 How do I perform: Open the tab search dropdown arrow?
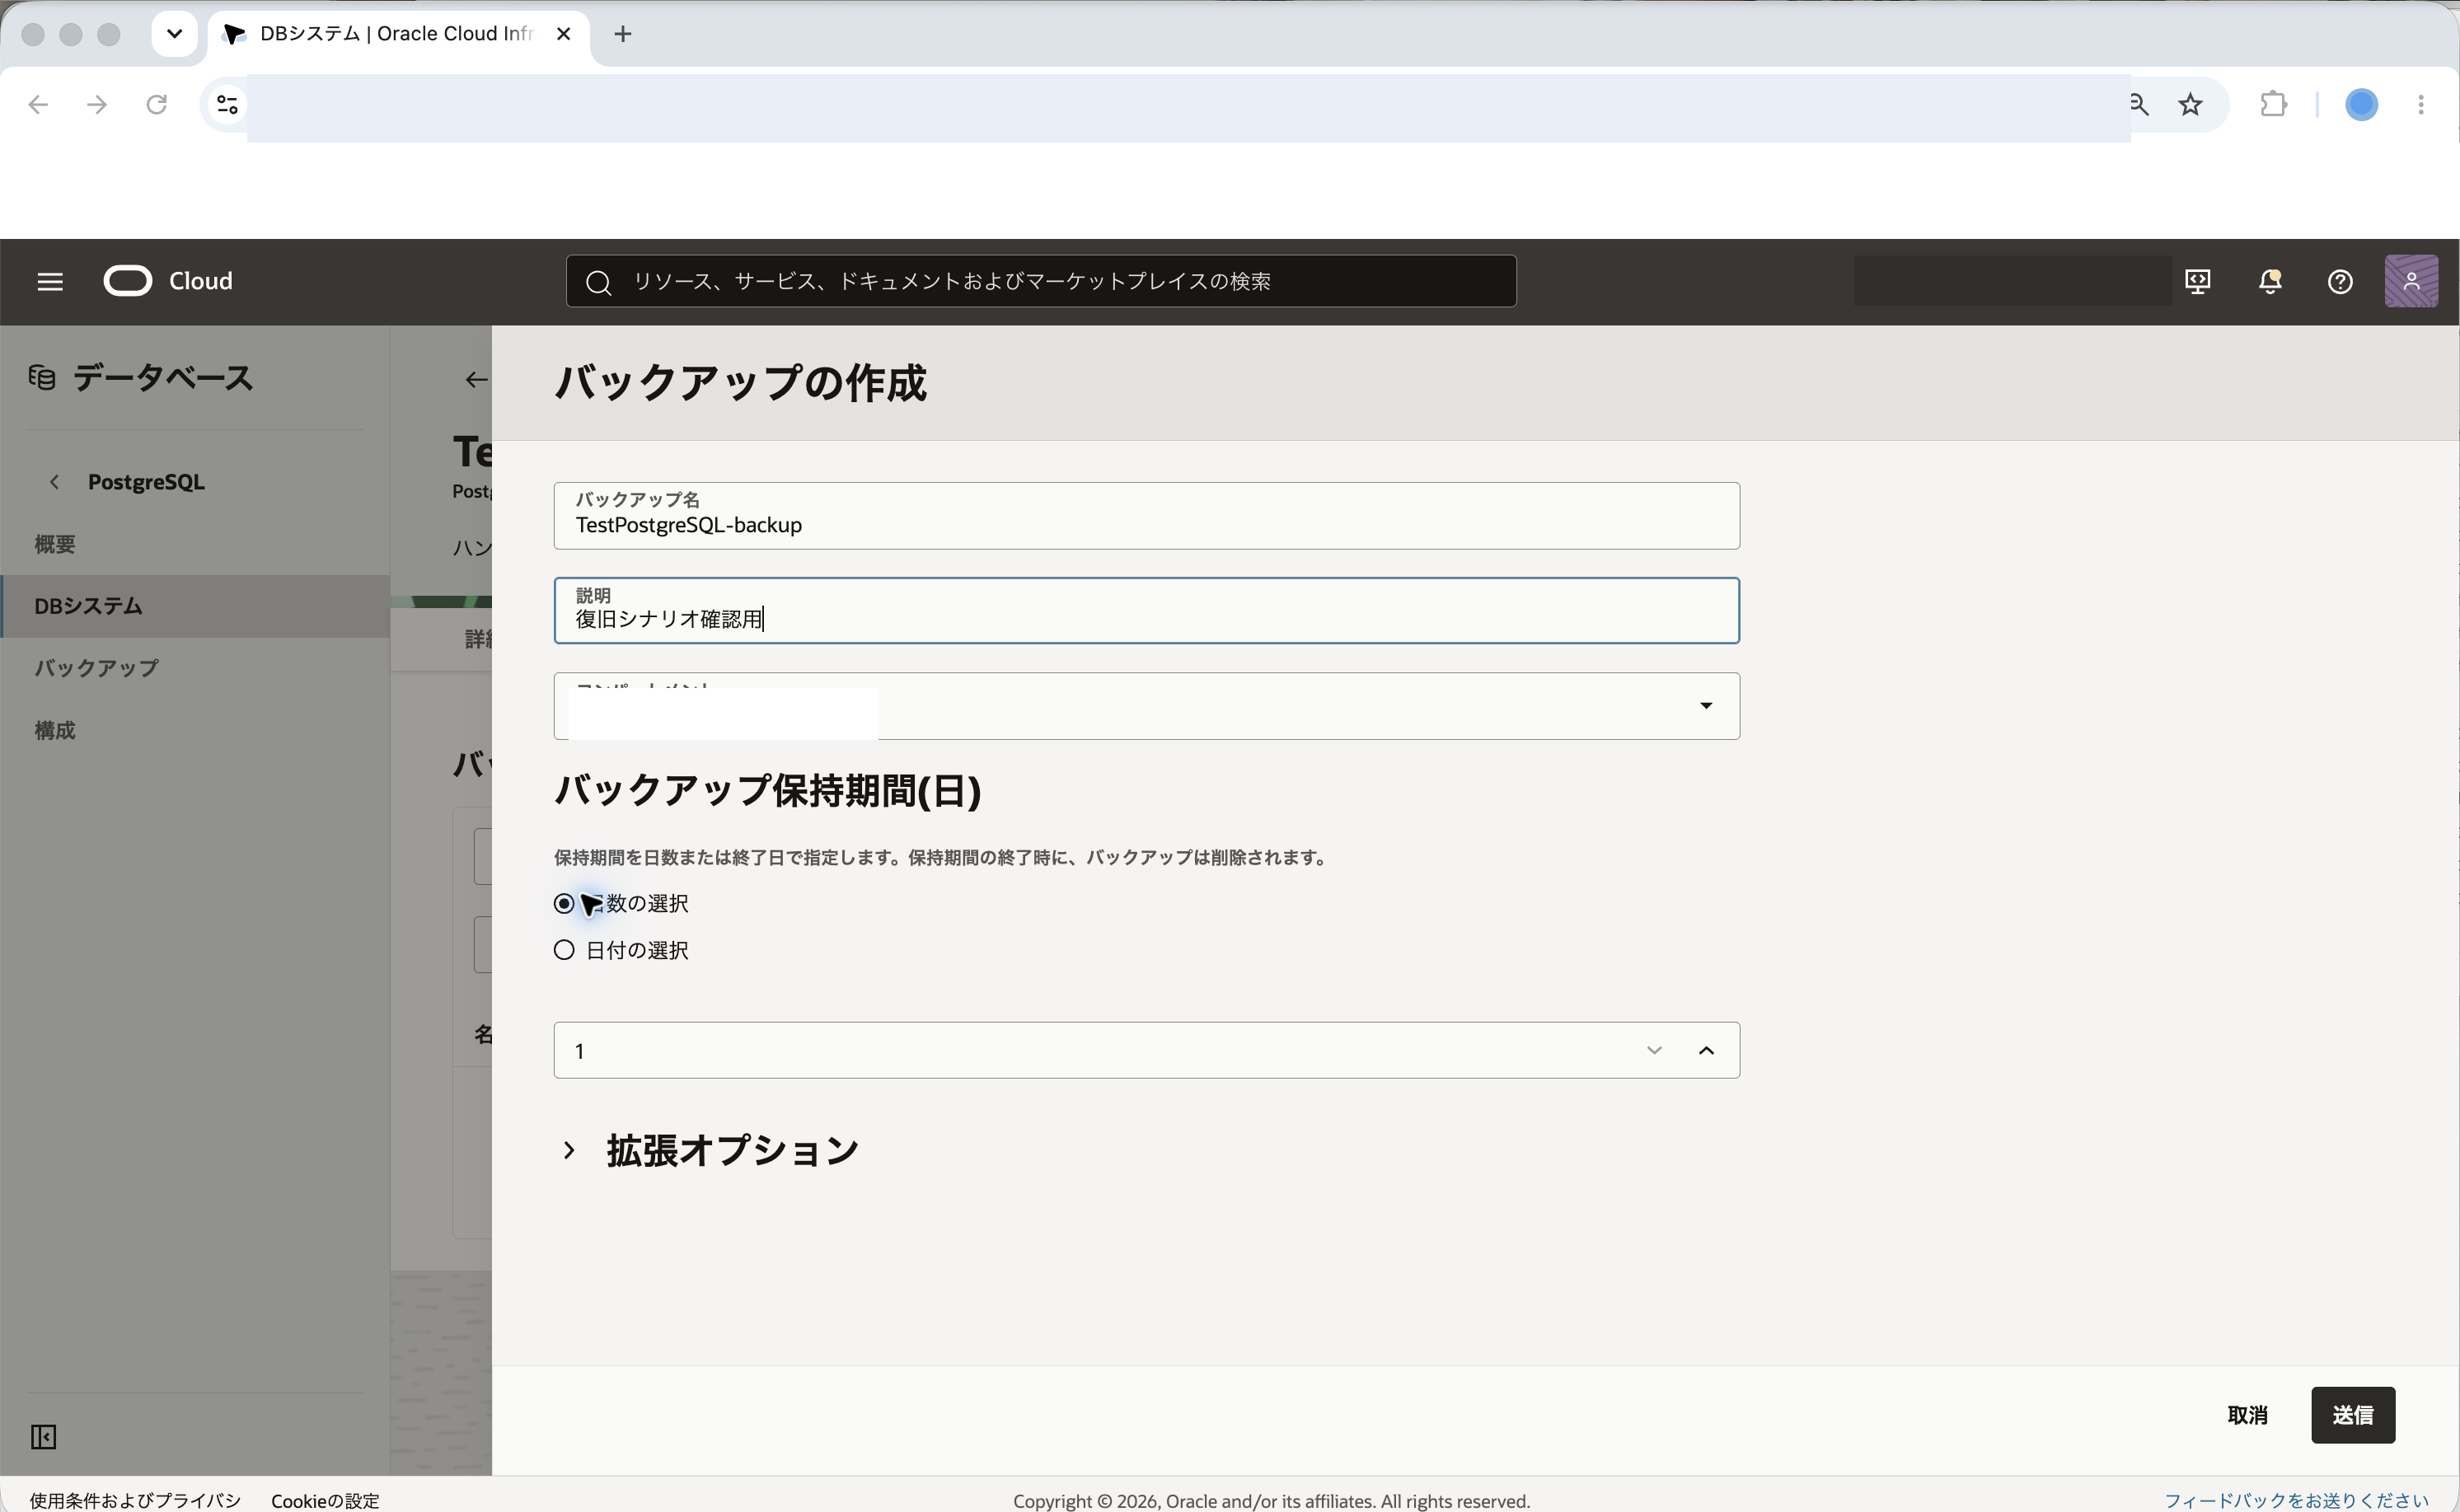pyautogui.click(x=174, y=34)
